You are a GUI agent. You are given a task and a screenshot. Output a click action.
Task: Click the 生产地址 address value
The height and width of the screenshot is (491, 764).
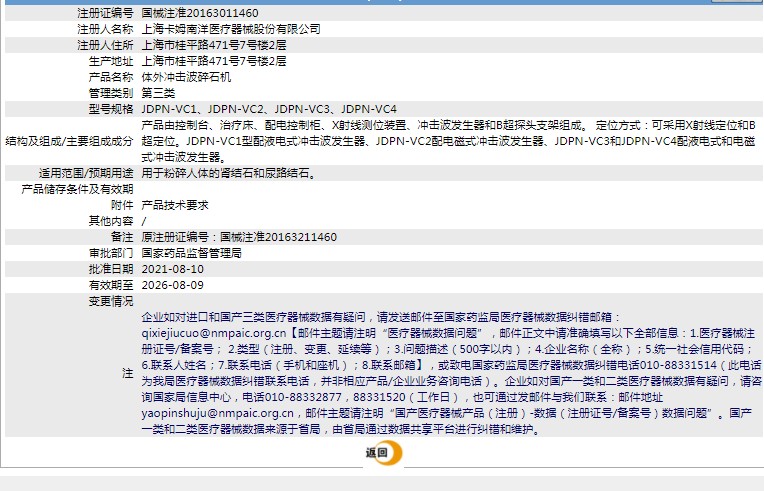[214, 61]
